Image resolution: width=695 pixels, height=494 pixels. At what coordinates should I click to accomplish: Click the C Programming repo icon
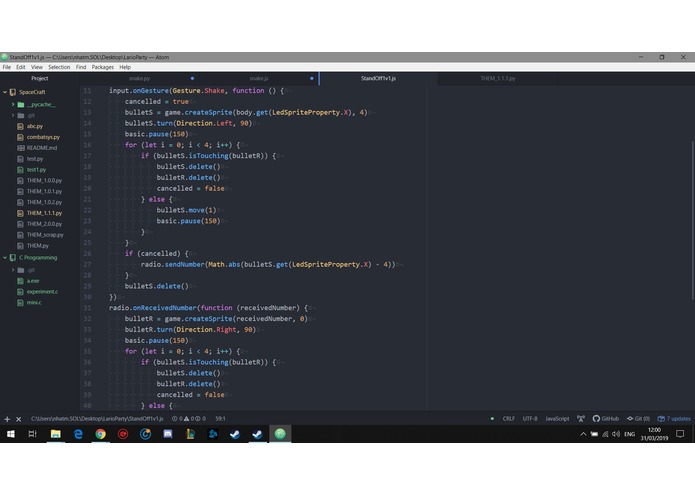pos(13,257)
